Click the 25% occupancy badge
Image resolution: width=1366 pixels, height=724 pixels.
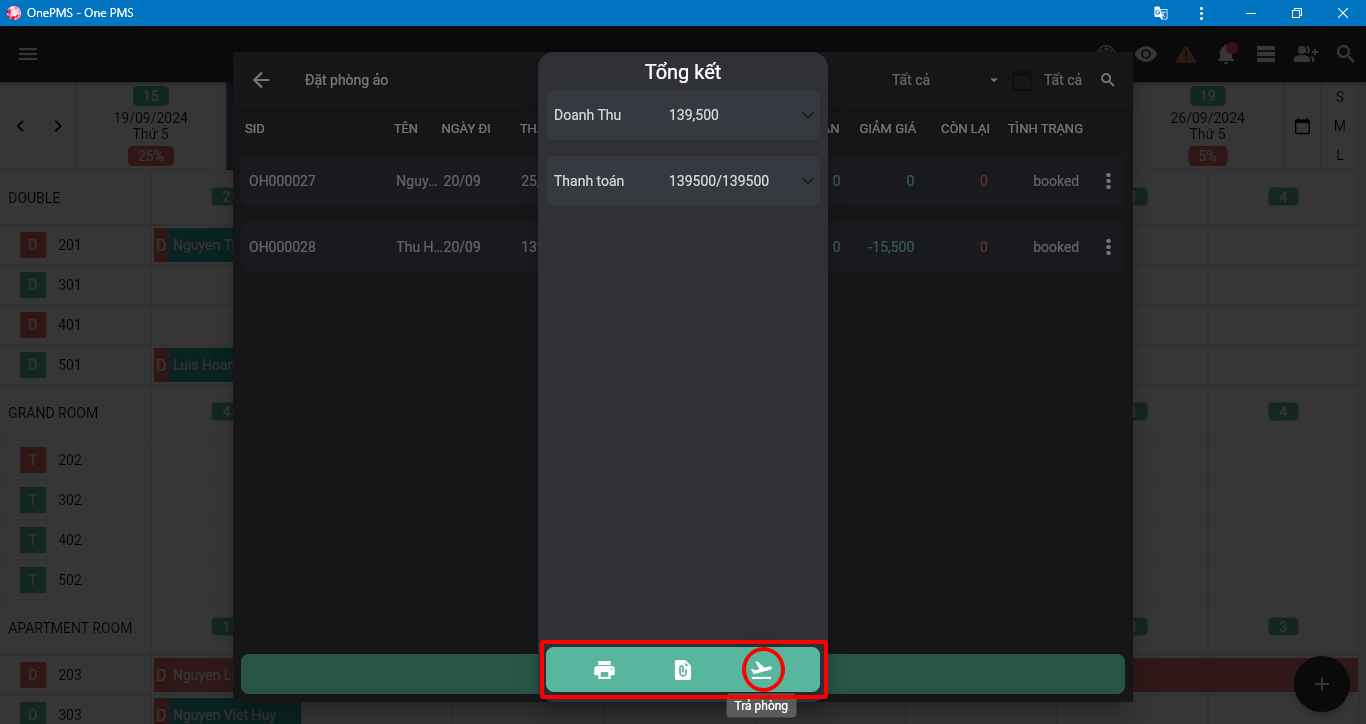tap(151, 156)
